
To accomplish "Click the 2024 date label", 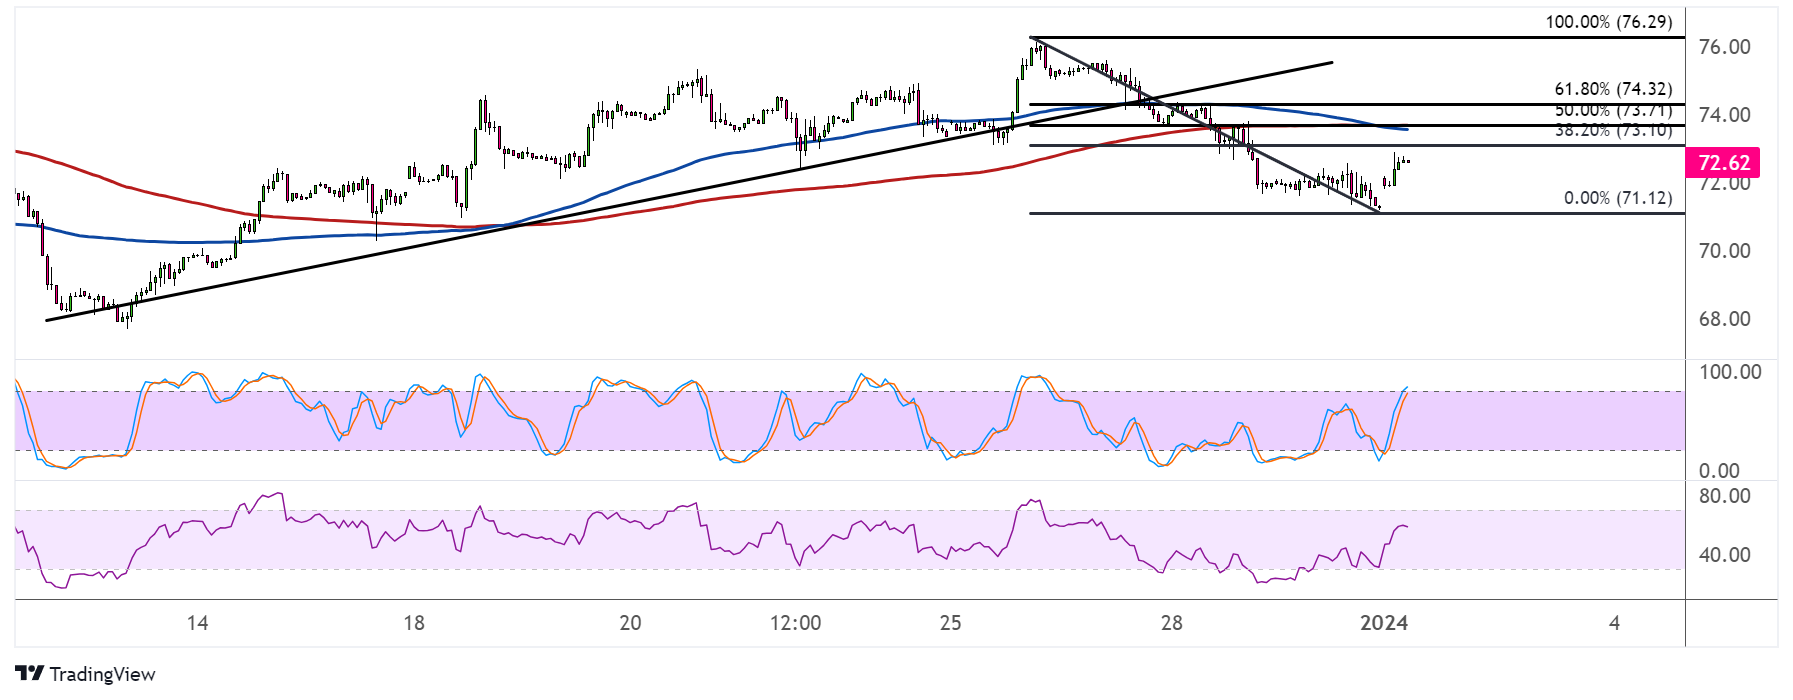I will tap(1385, 623).
